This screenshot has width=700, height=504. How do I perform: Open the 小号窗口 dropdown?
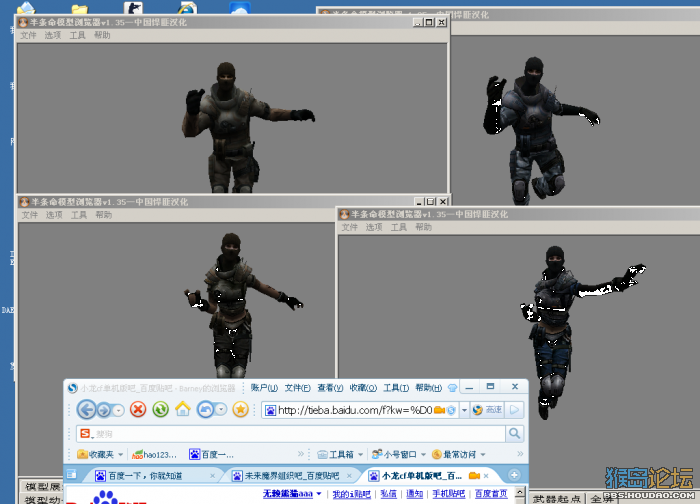(x=399, y=454)
